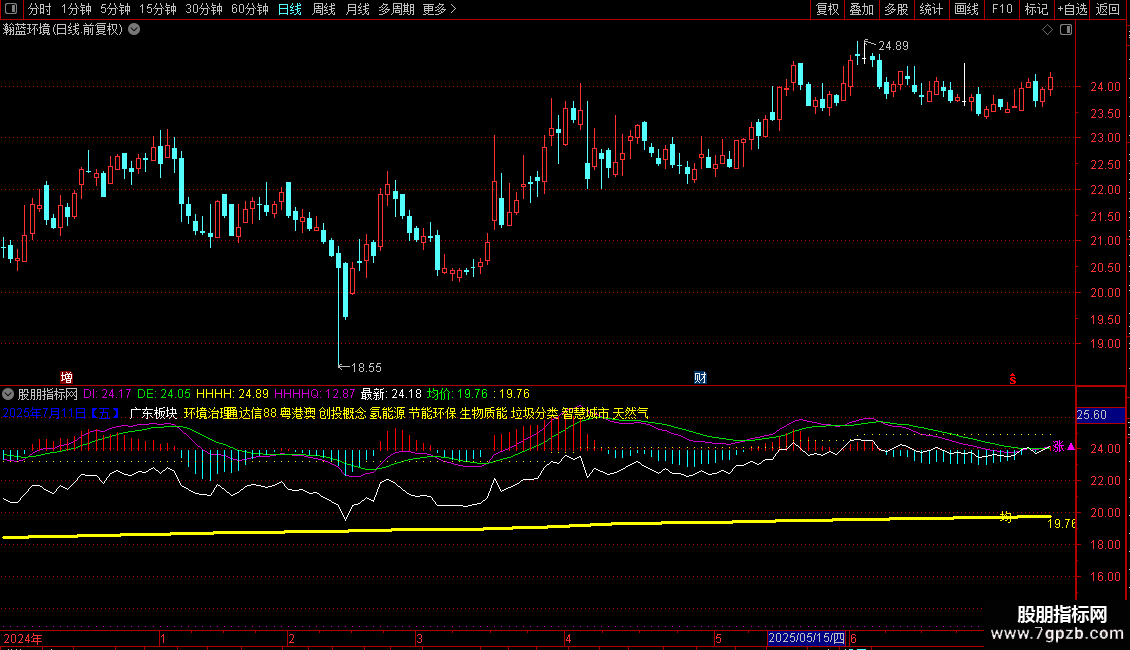
Task: Click the blue 财 financial marker
Action: point(700,378)
